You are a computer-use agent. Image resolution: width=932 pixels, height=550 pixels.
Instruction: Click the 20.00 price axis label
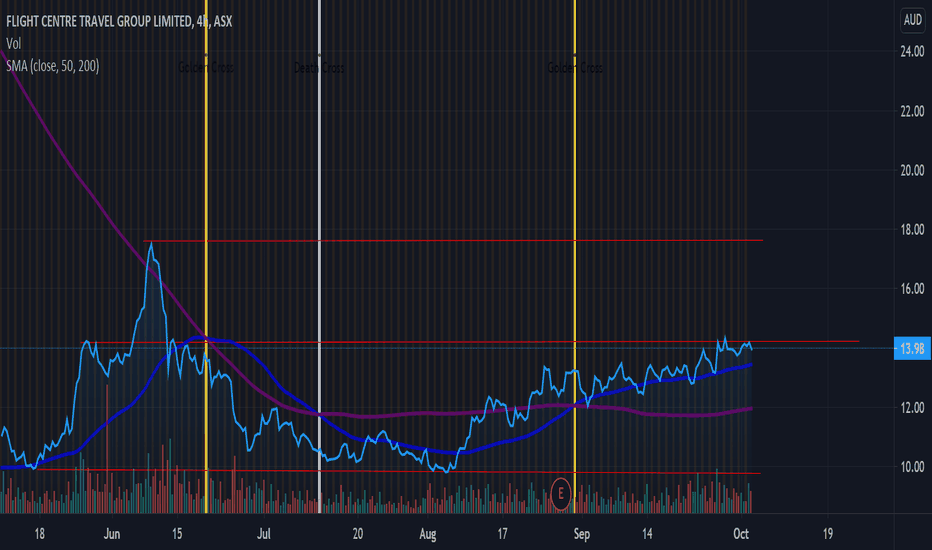pos(912,171)
